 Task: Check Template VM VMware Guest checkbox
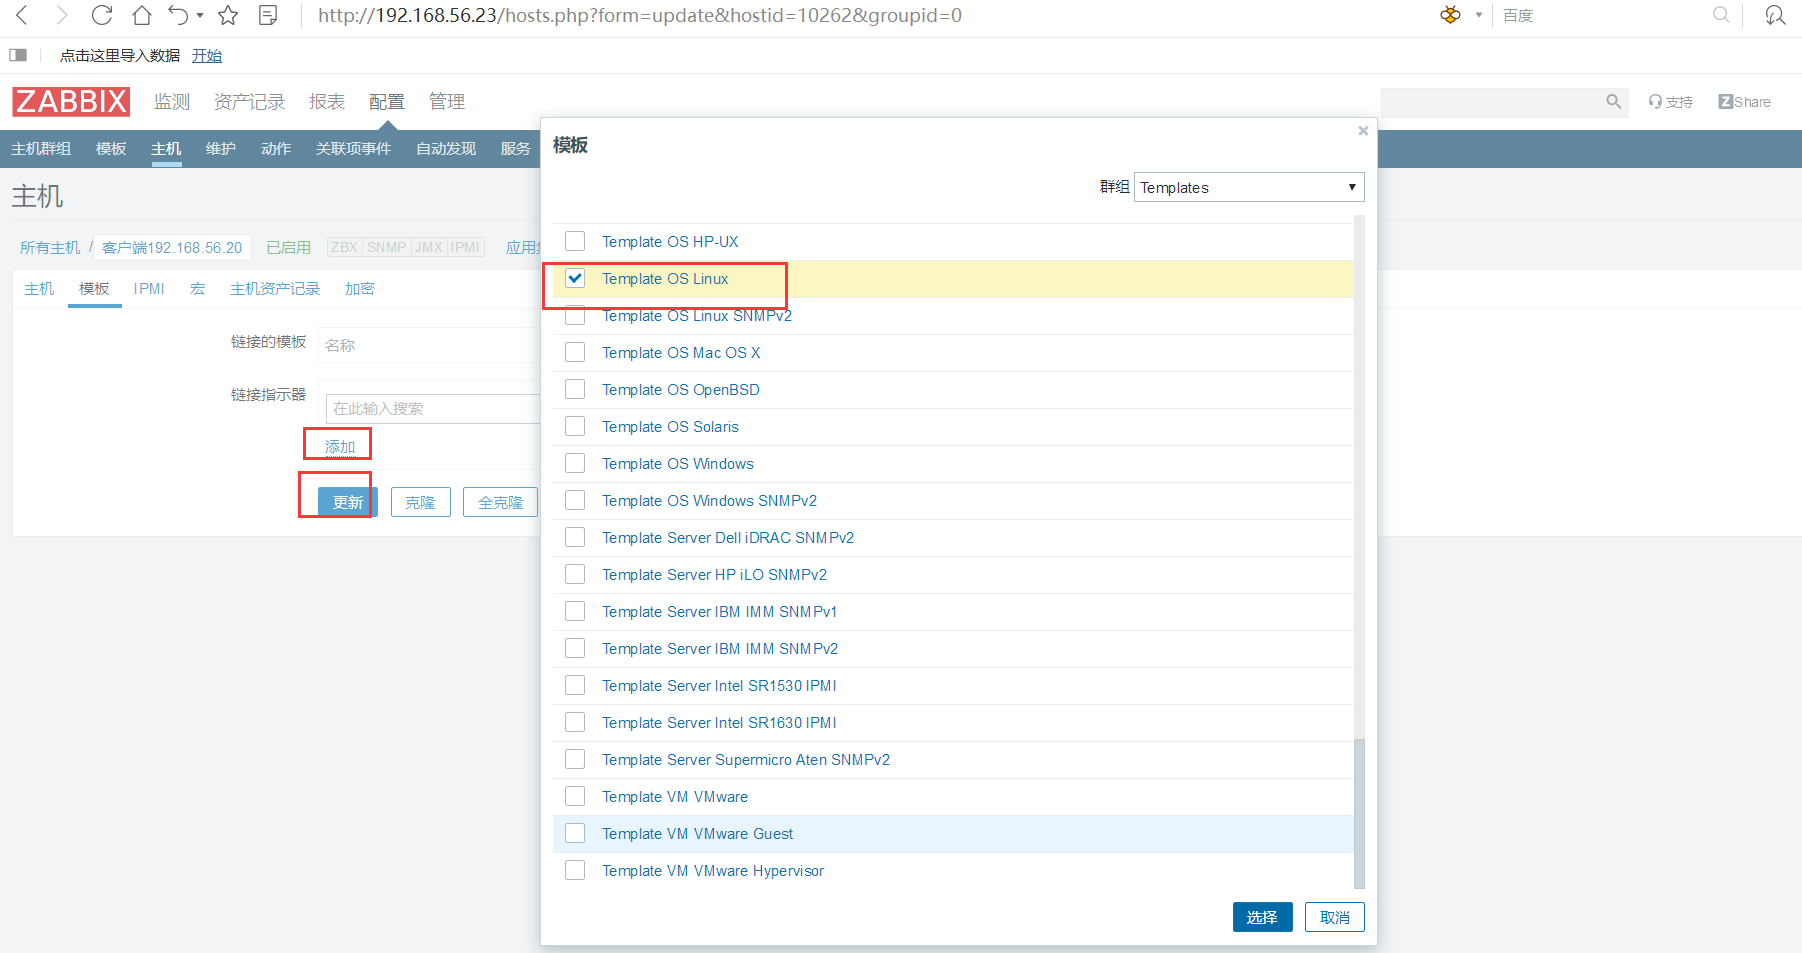click(575, 833)
